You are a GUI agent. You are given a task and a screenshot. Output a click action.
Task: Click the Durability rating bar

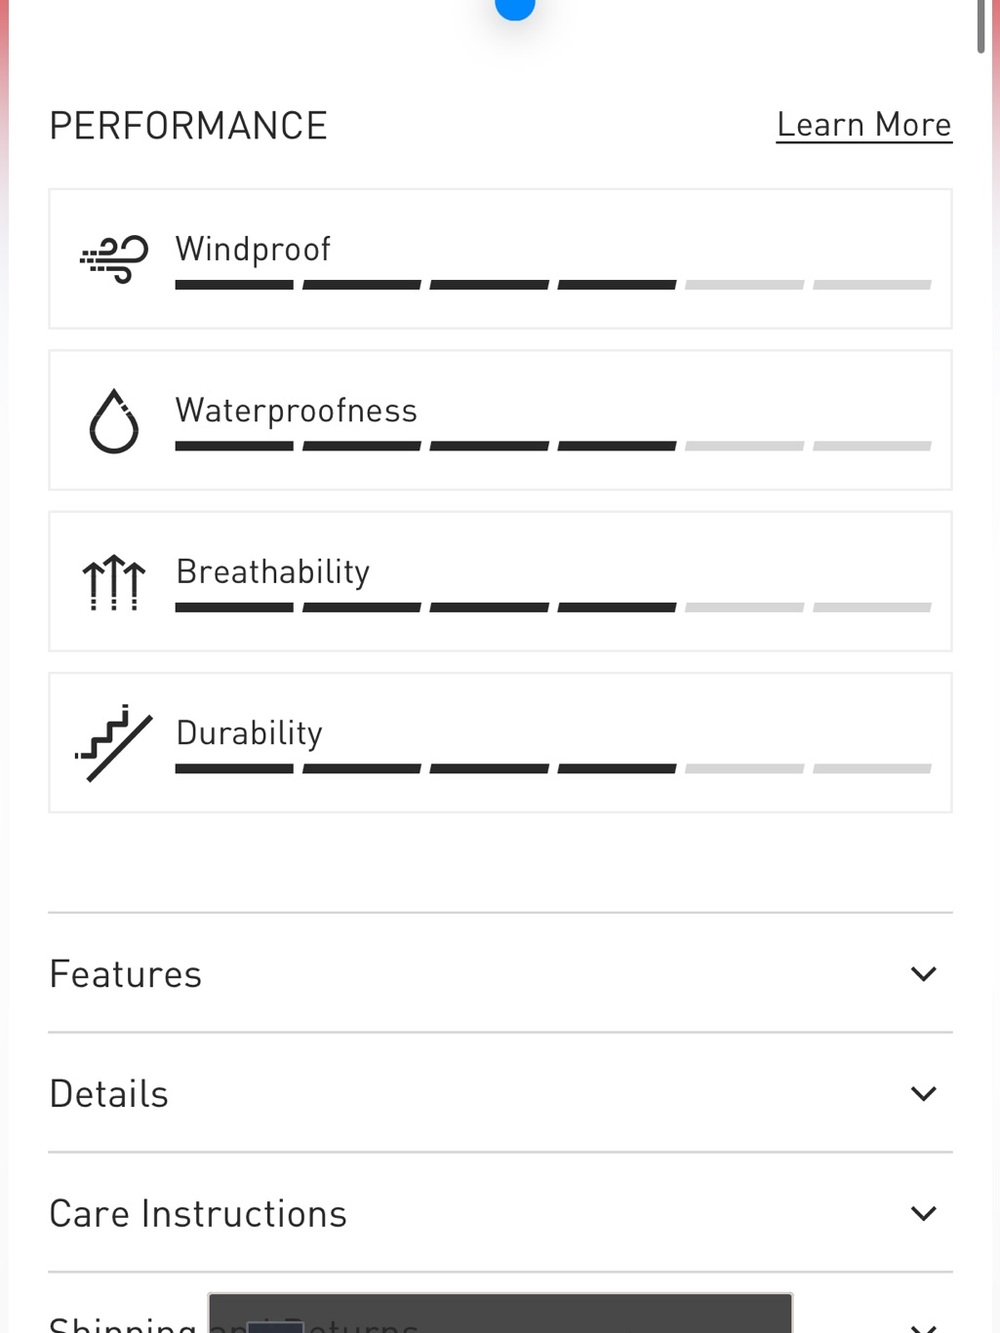(553, 768)
